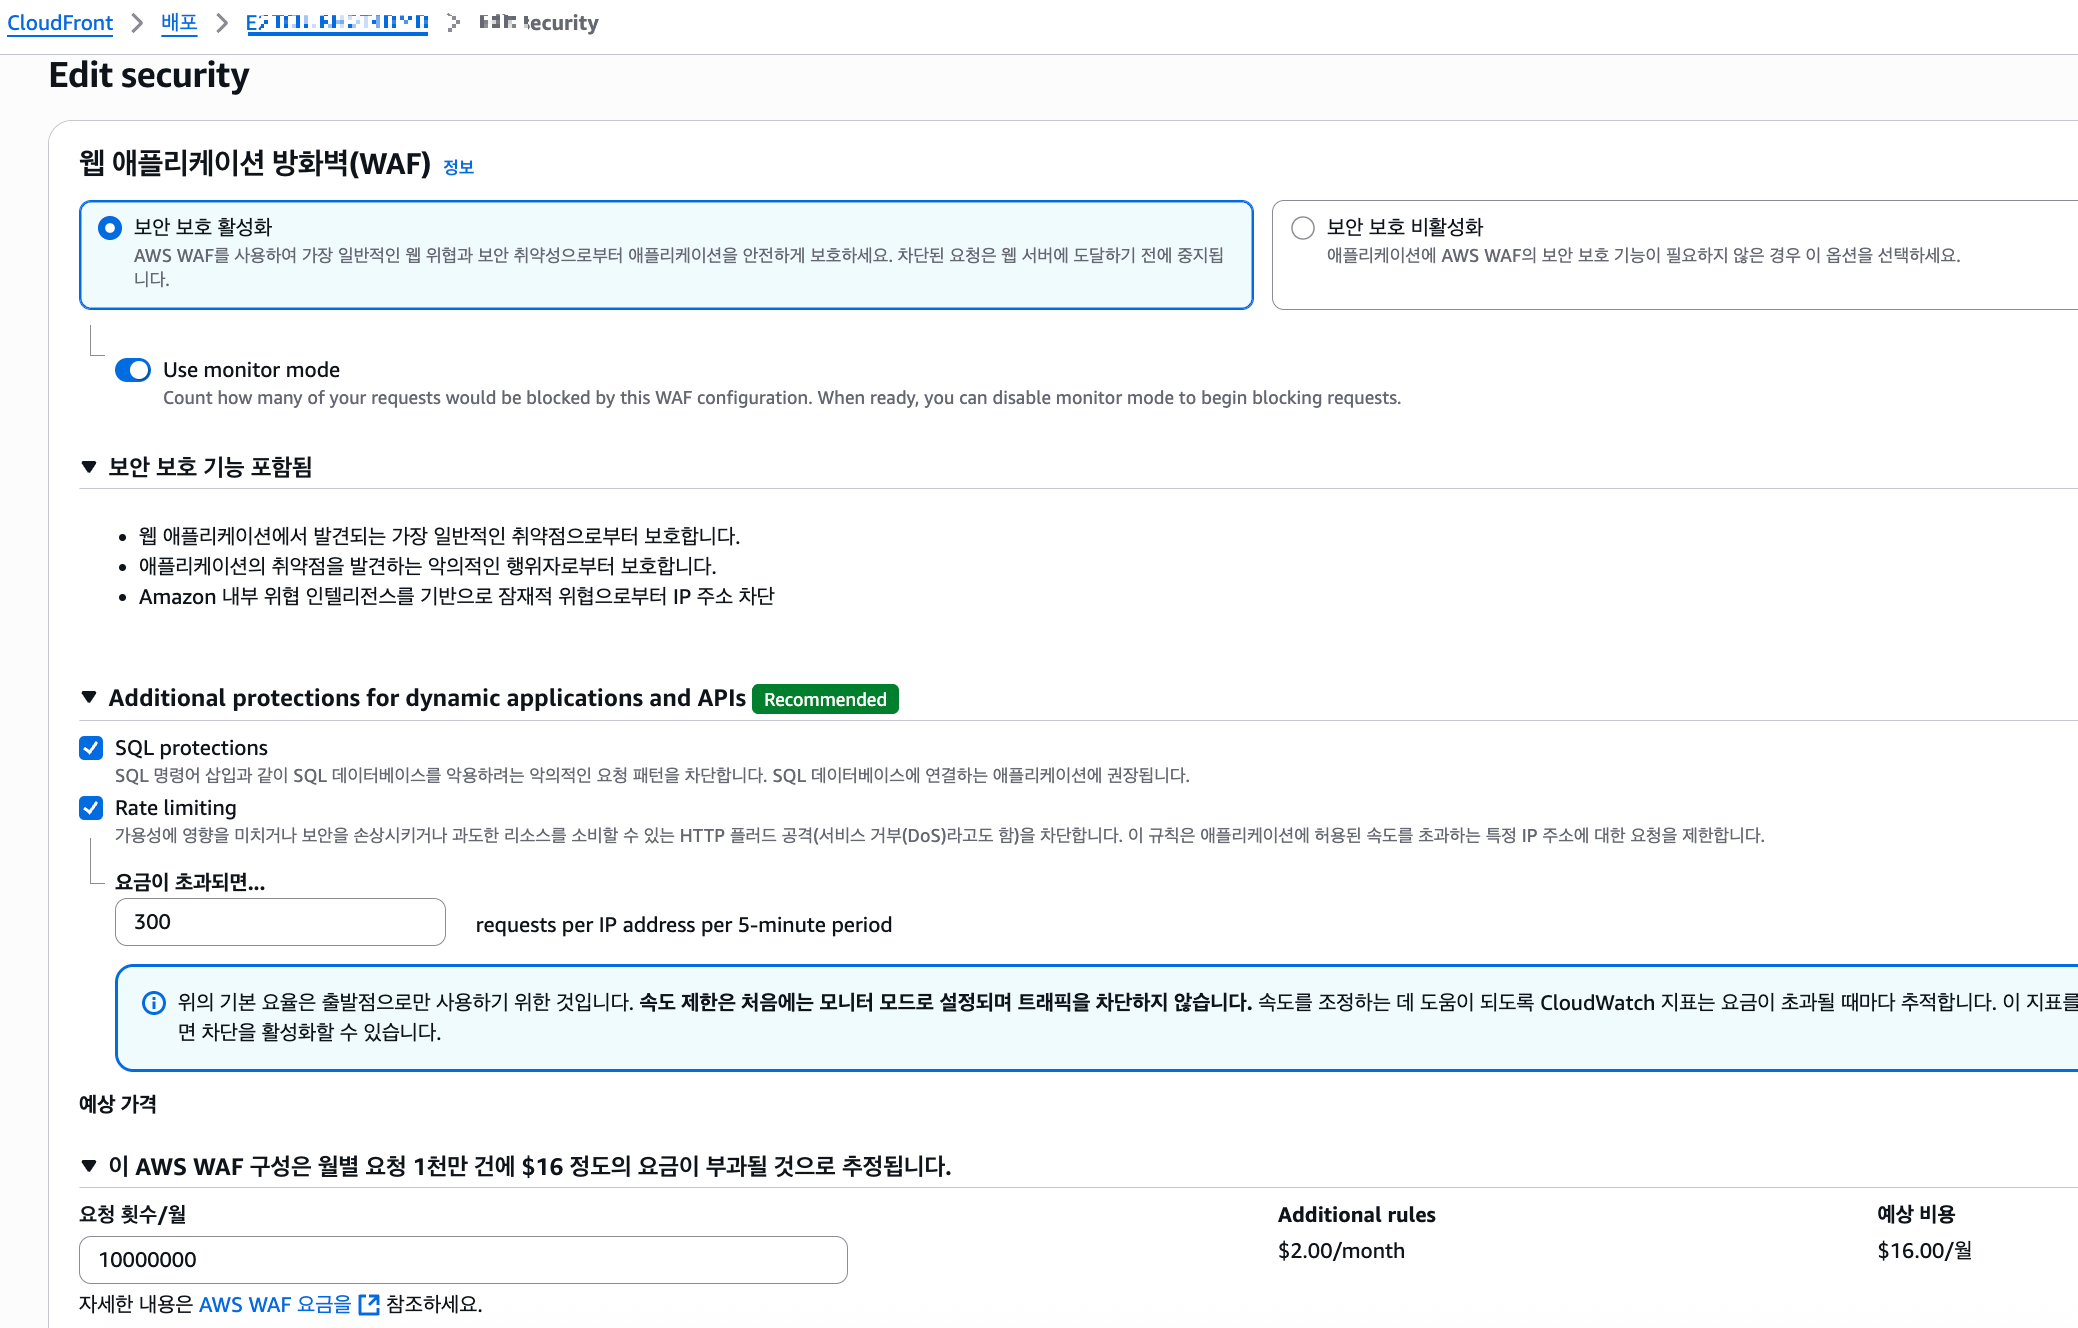Viewport: 2078px width, 1328px height.
Task: Click first breadcrumb chevron after CloudFront
Action: click(137, 23)
